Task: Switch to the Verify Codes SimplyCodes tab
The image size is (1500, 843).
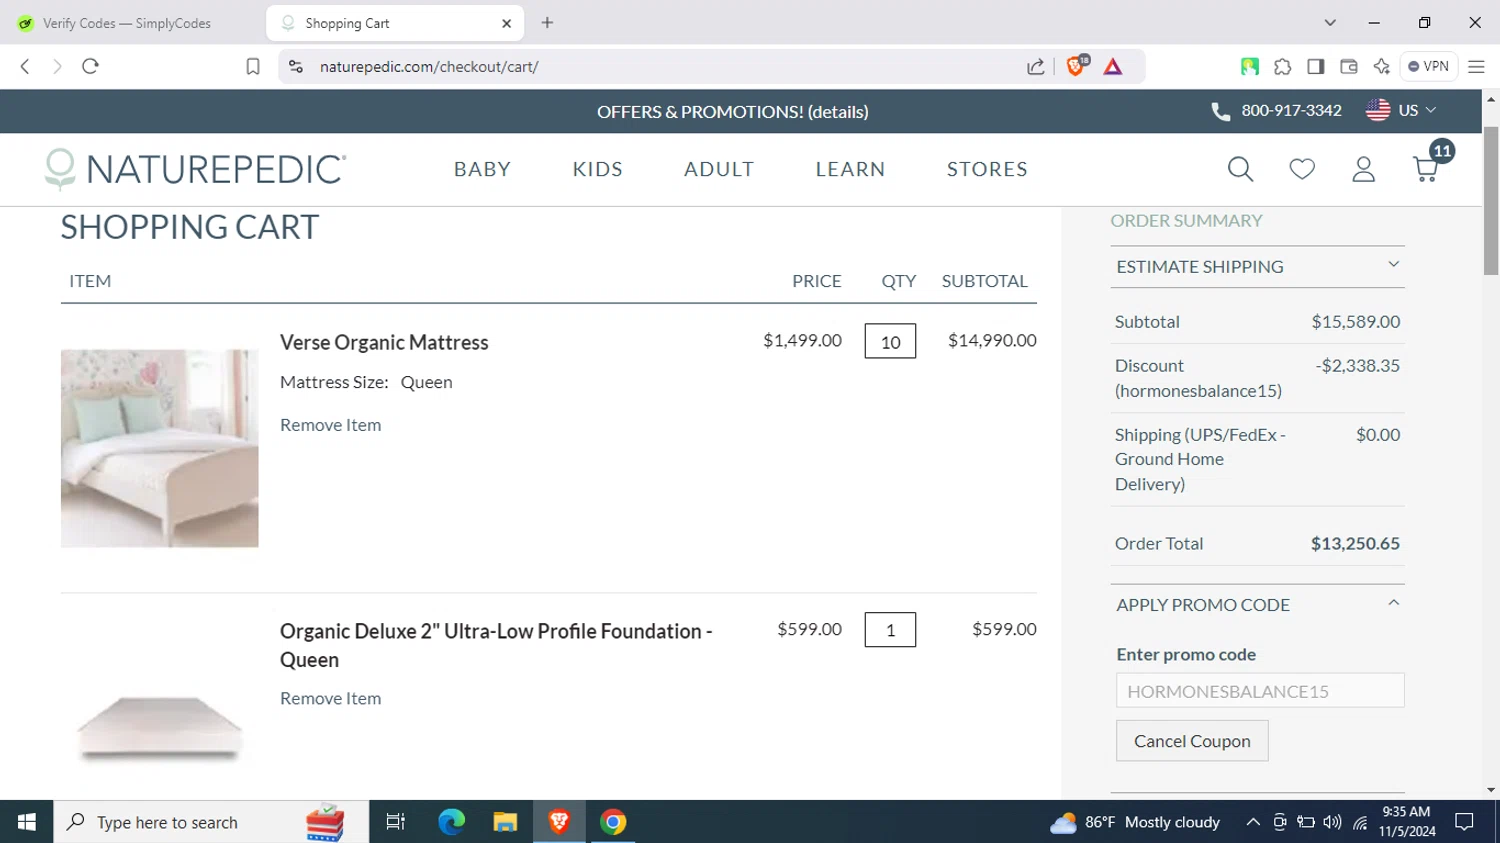Action: click(x=132, y=23)
